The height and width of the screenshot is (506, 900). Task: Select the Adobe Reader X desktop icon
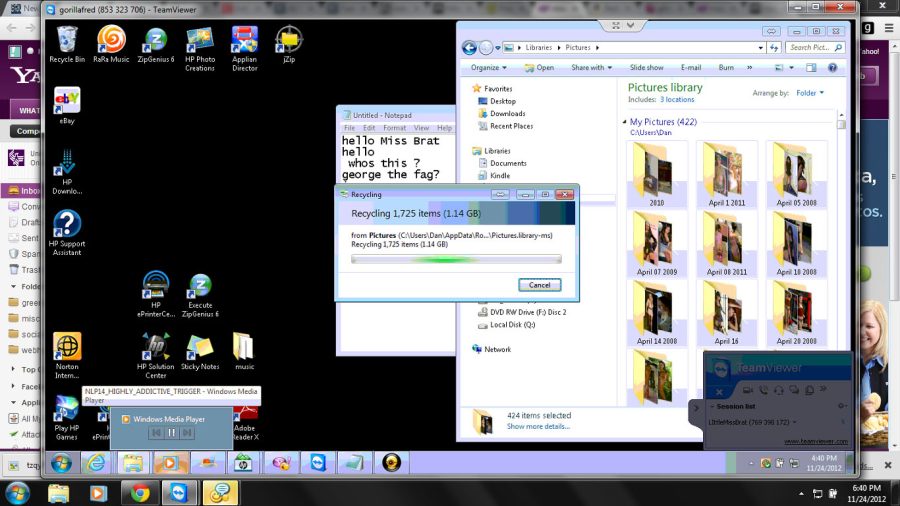click(x=246, y=423)
